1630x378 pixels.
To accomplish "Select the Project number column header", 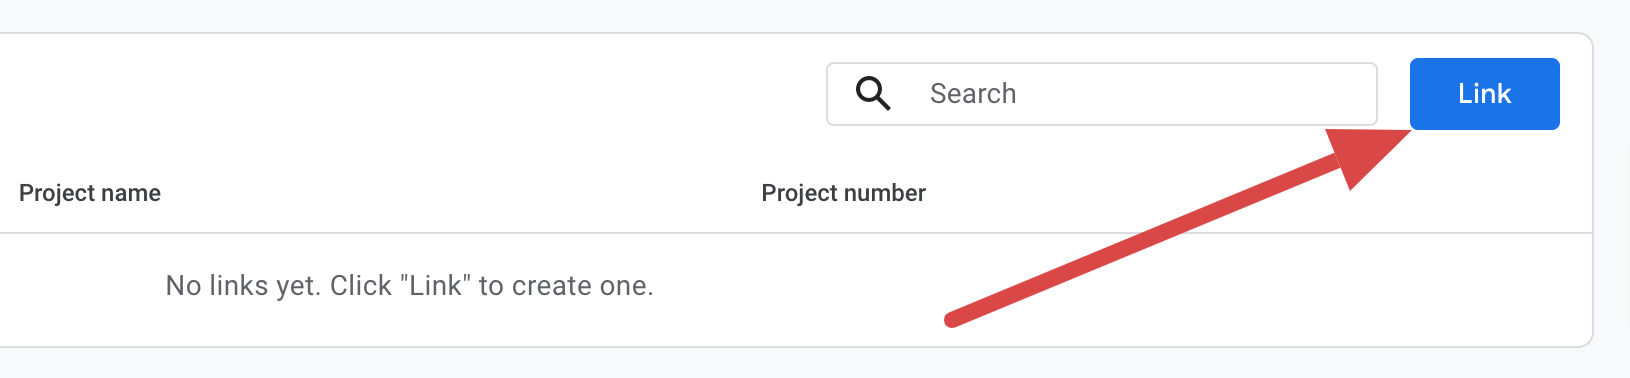I will pyautogui.click(x=843, y=193).
